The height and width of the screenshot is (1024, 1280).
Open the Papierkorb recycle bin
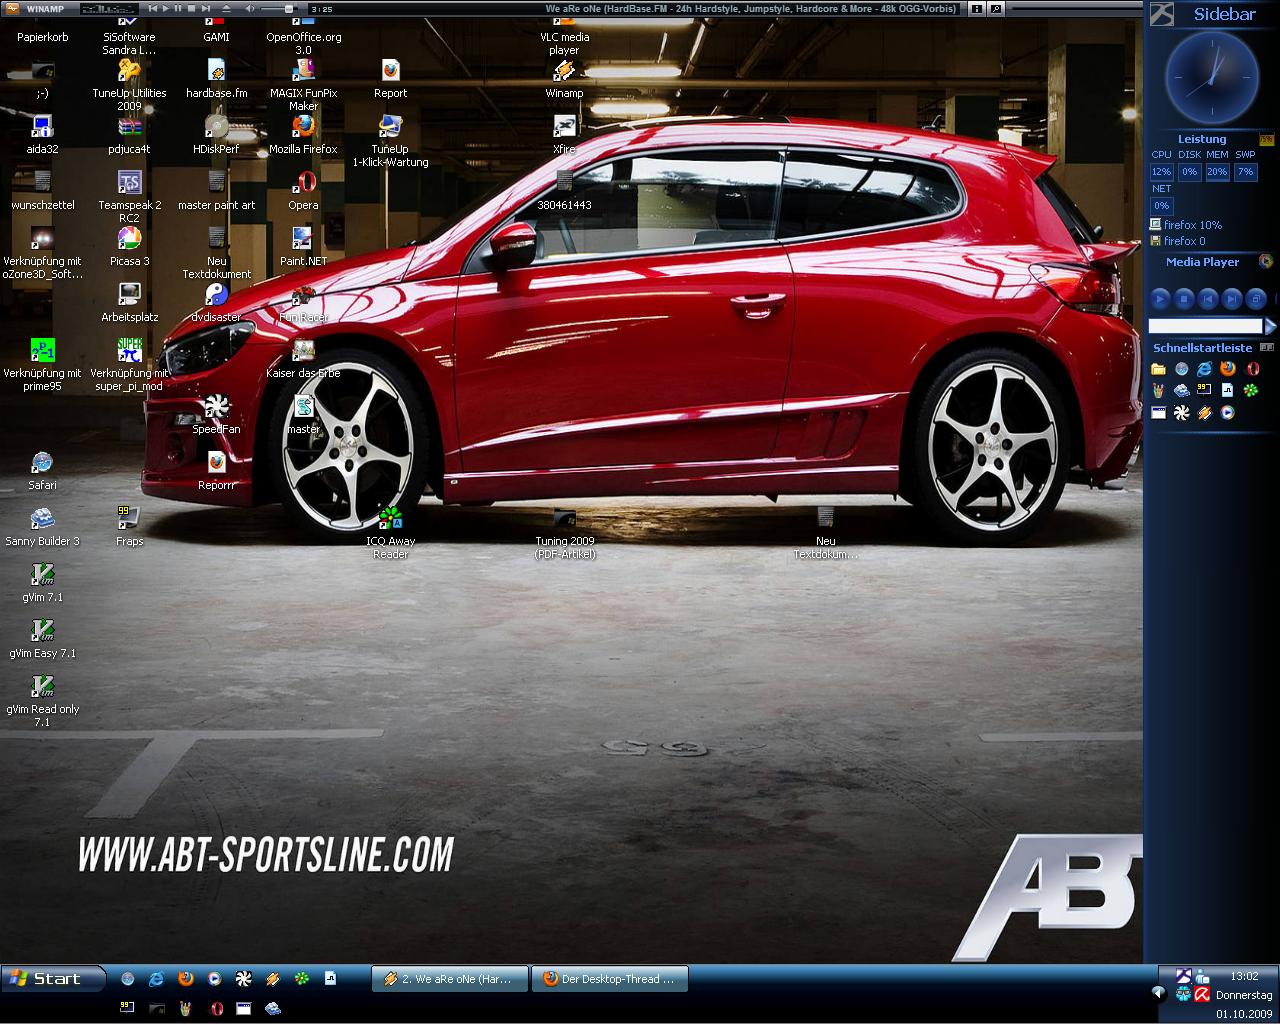point(42,22)
